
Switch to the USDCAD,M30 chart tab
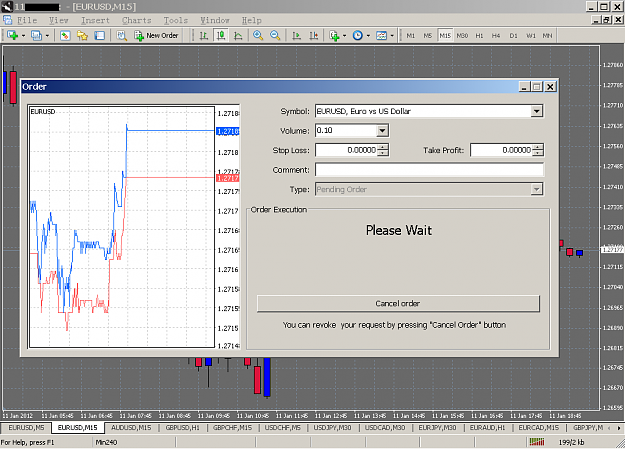[x=385, y=428]
